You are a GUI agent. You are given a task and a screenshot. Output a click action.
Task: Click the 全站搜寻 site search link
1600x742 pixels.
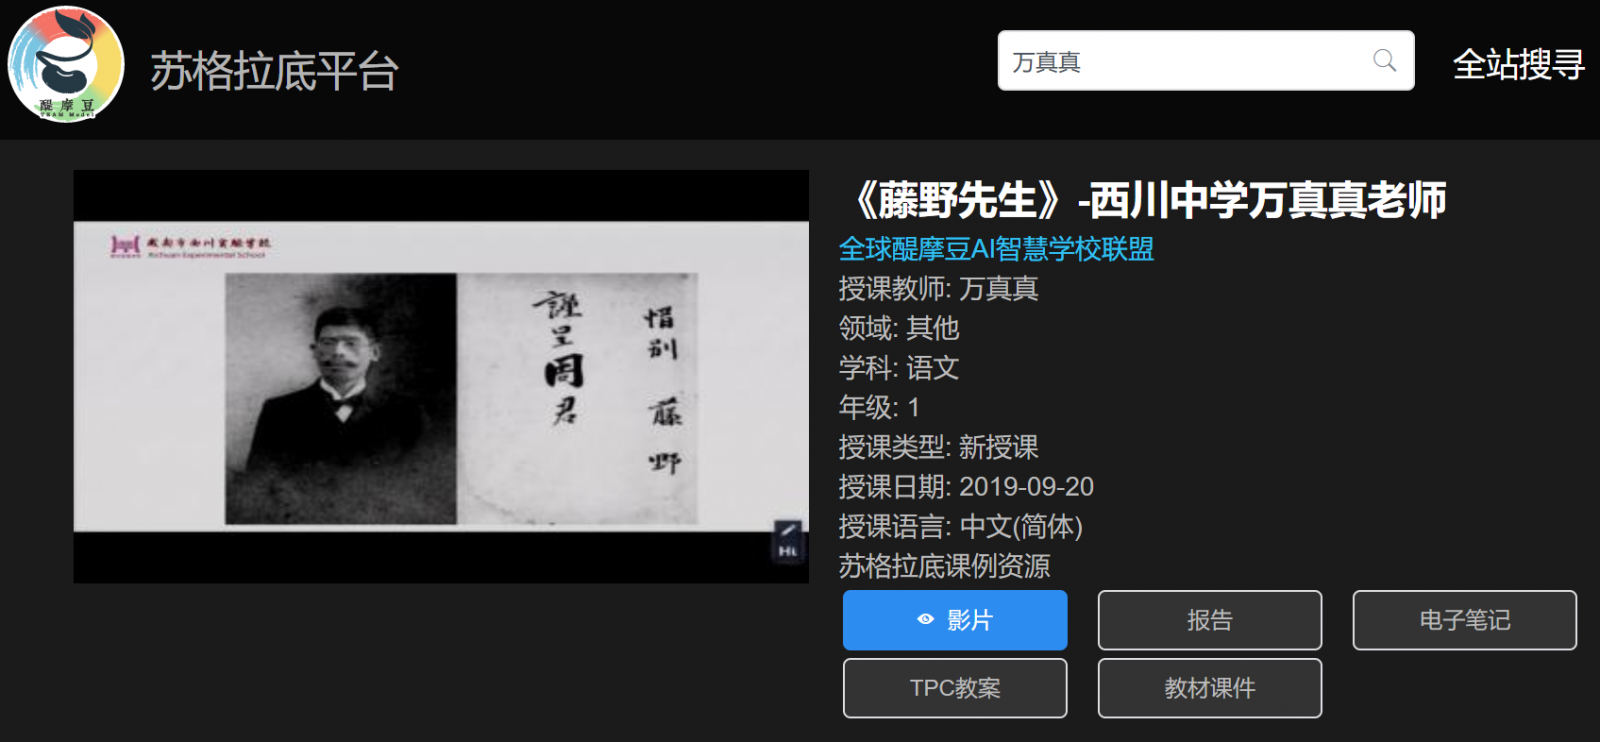tap(1518, 65)
